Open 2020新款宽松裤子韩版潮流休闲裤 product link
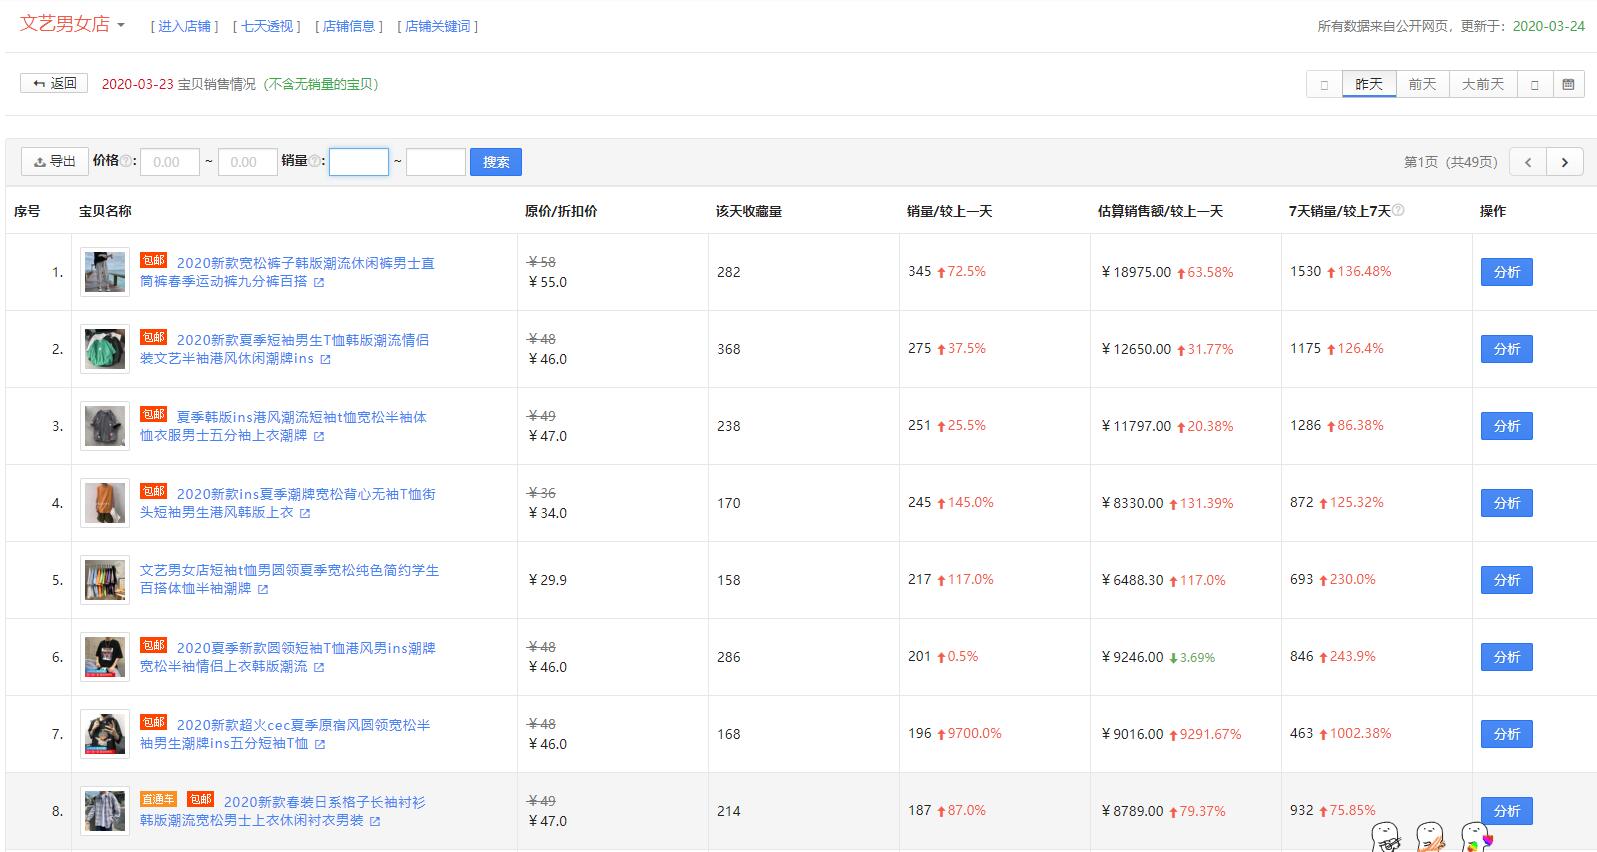The height and width of the screenshot is (852, 1597). [288, 272]
